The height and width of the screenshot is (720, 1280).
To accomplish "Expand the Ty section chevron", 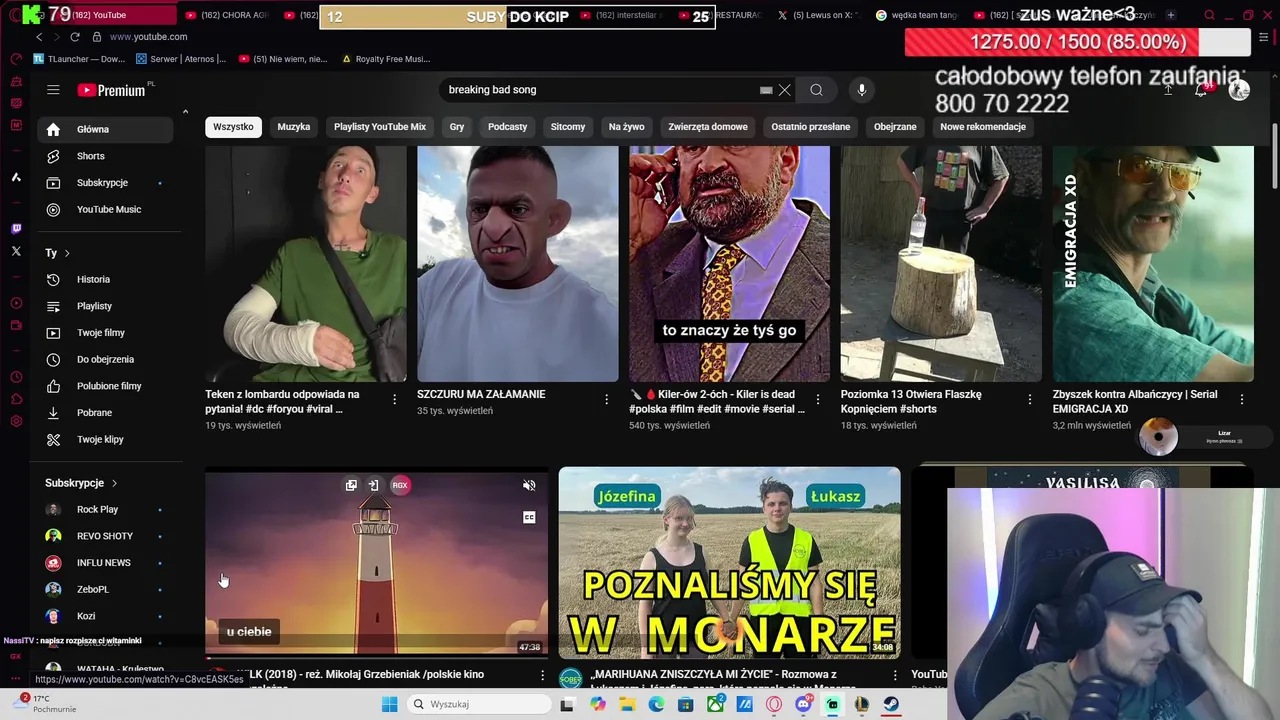I will click(67, 253).
